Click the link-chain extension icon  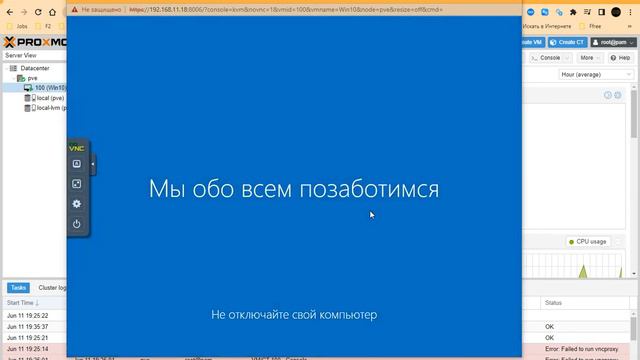click(x=559, y=12)
